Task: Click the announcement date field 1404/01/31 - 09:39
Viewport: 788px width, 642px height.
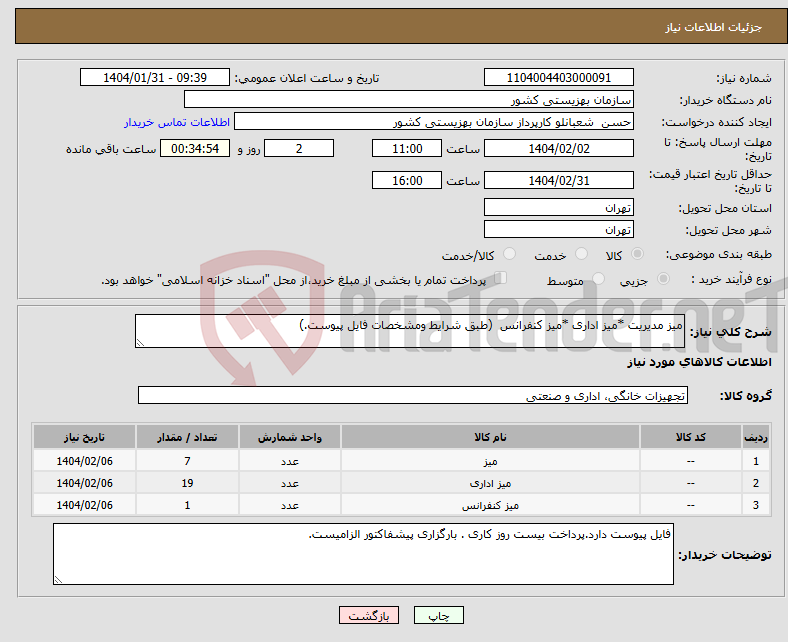Action: coord(155,77)
